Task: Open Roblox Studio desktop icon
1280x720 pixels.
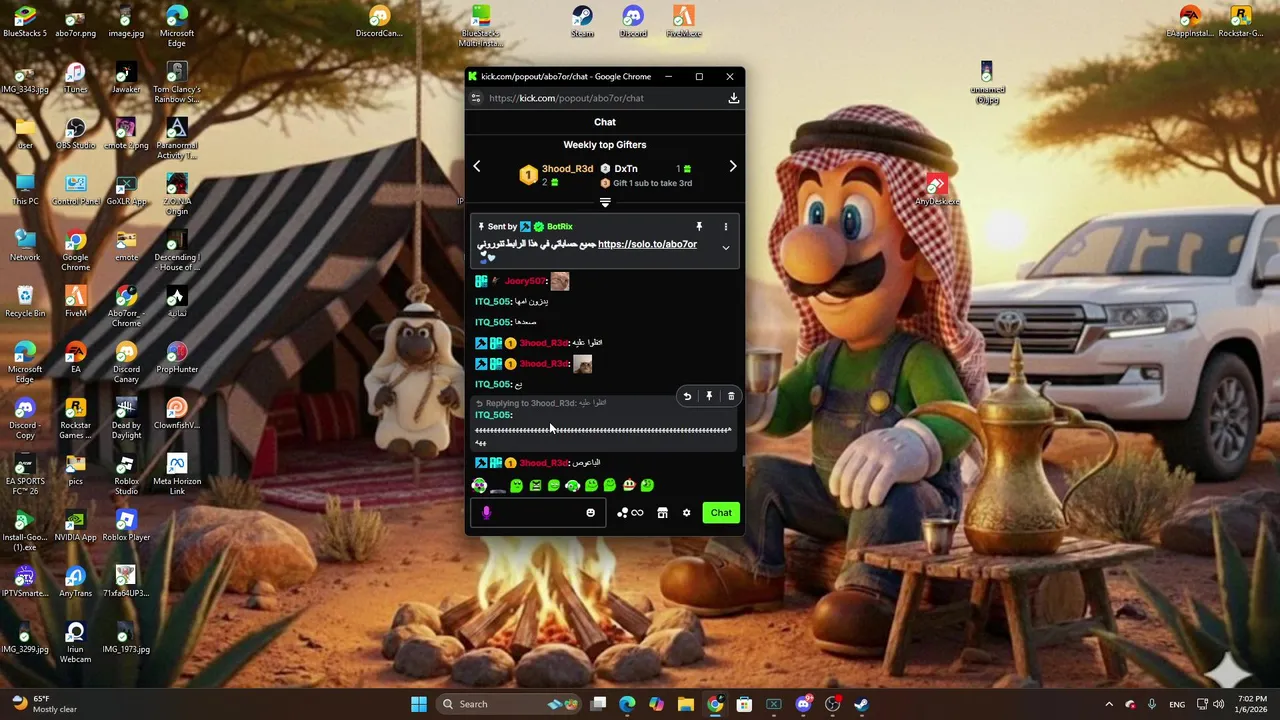Action: click(x=126, y=475)
